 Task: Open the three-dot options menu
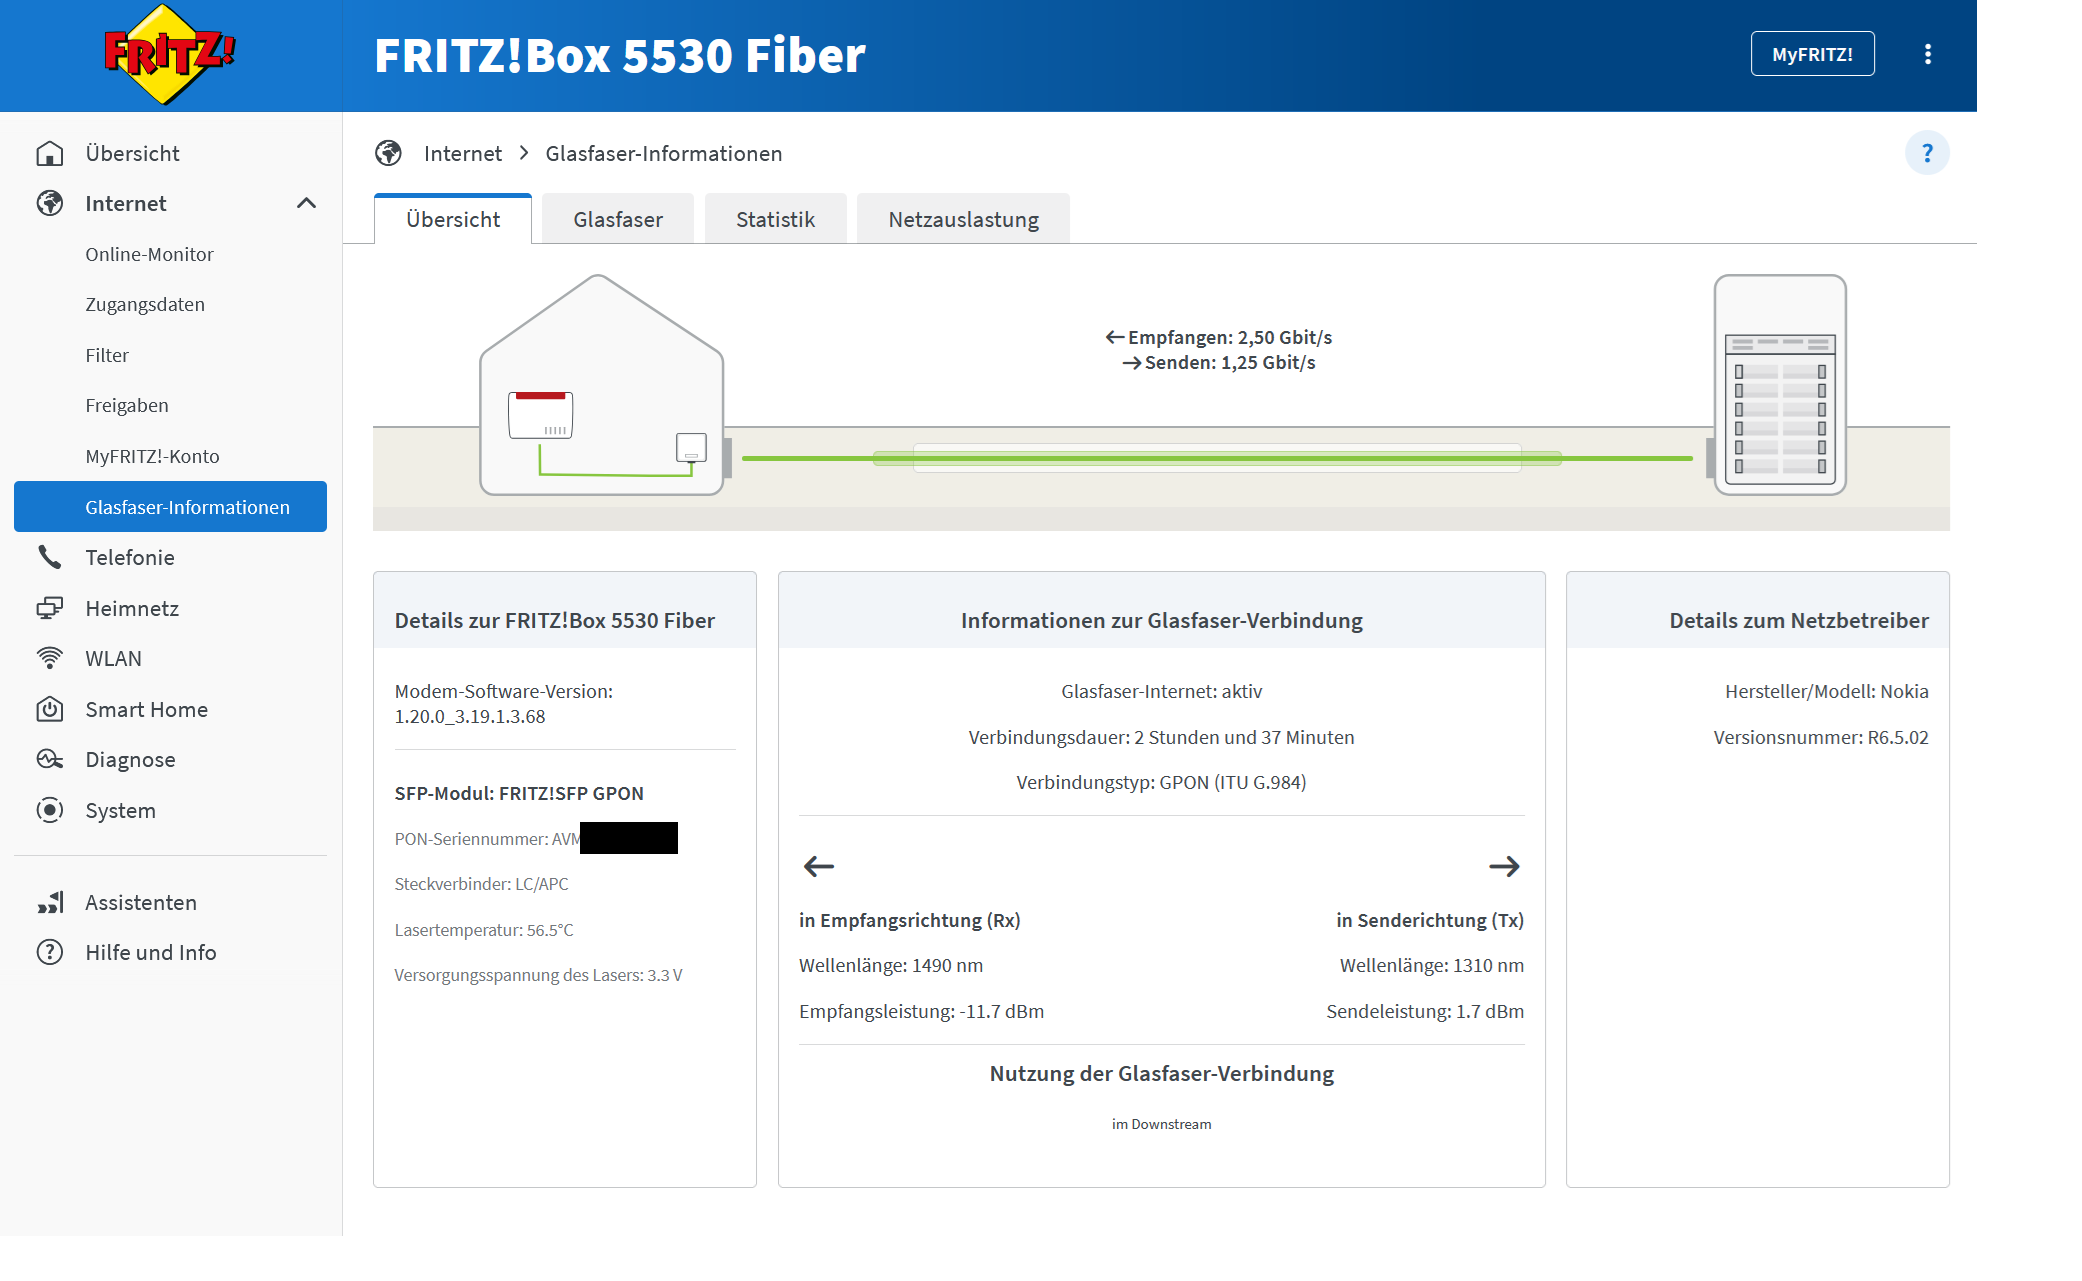point(1927,54)
